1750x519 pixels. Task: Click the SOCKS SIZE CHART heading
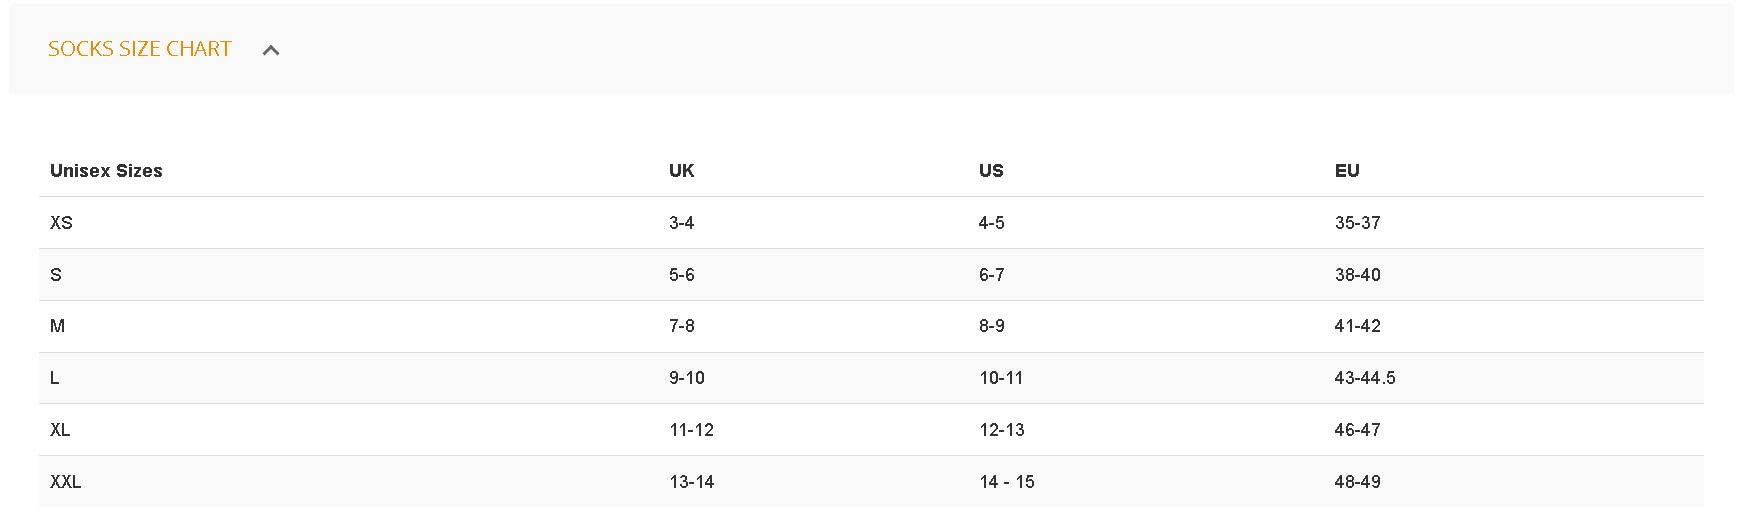pos(140,49)
